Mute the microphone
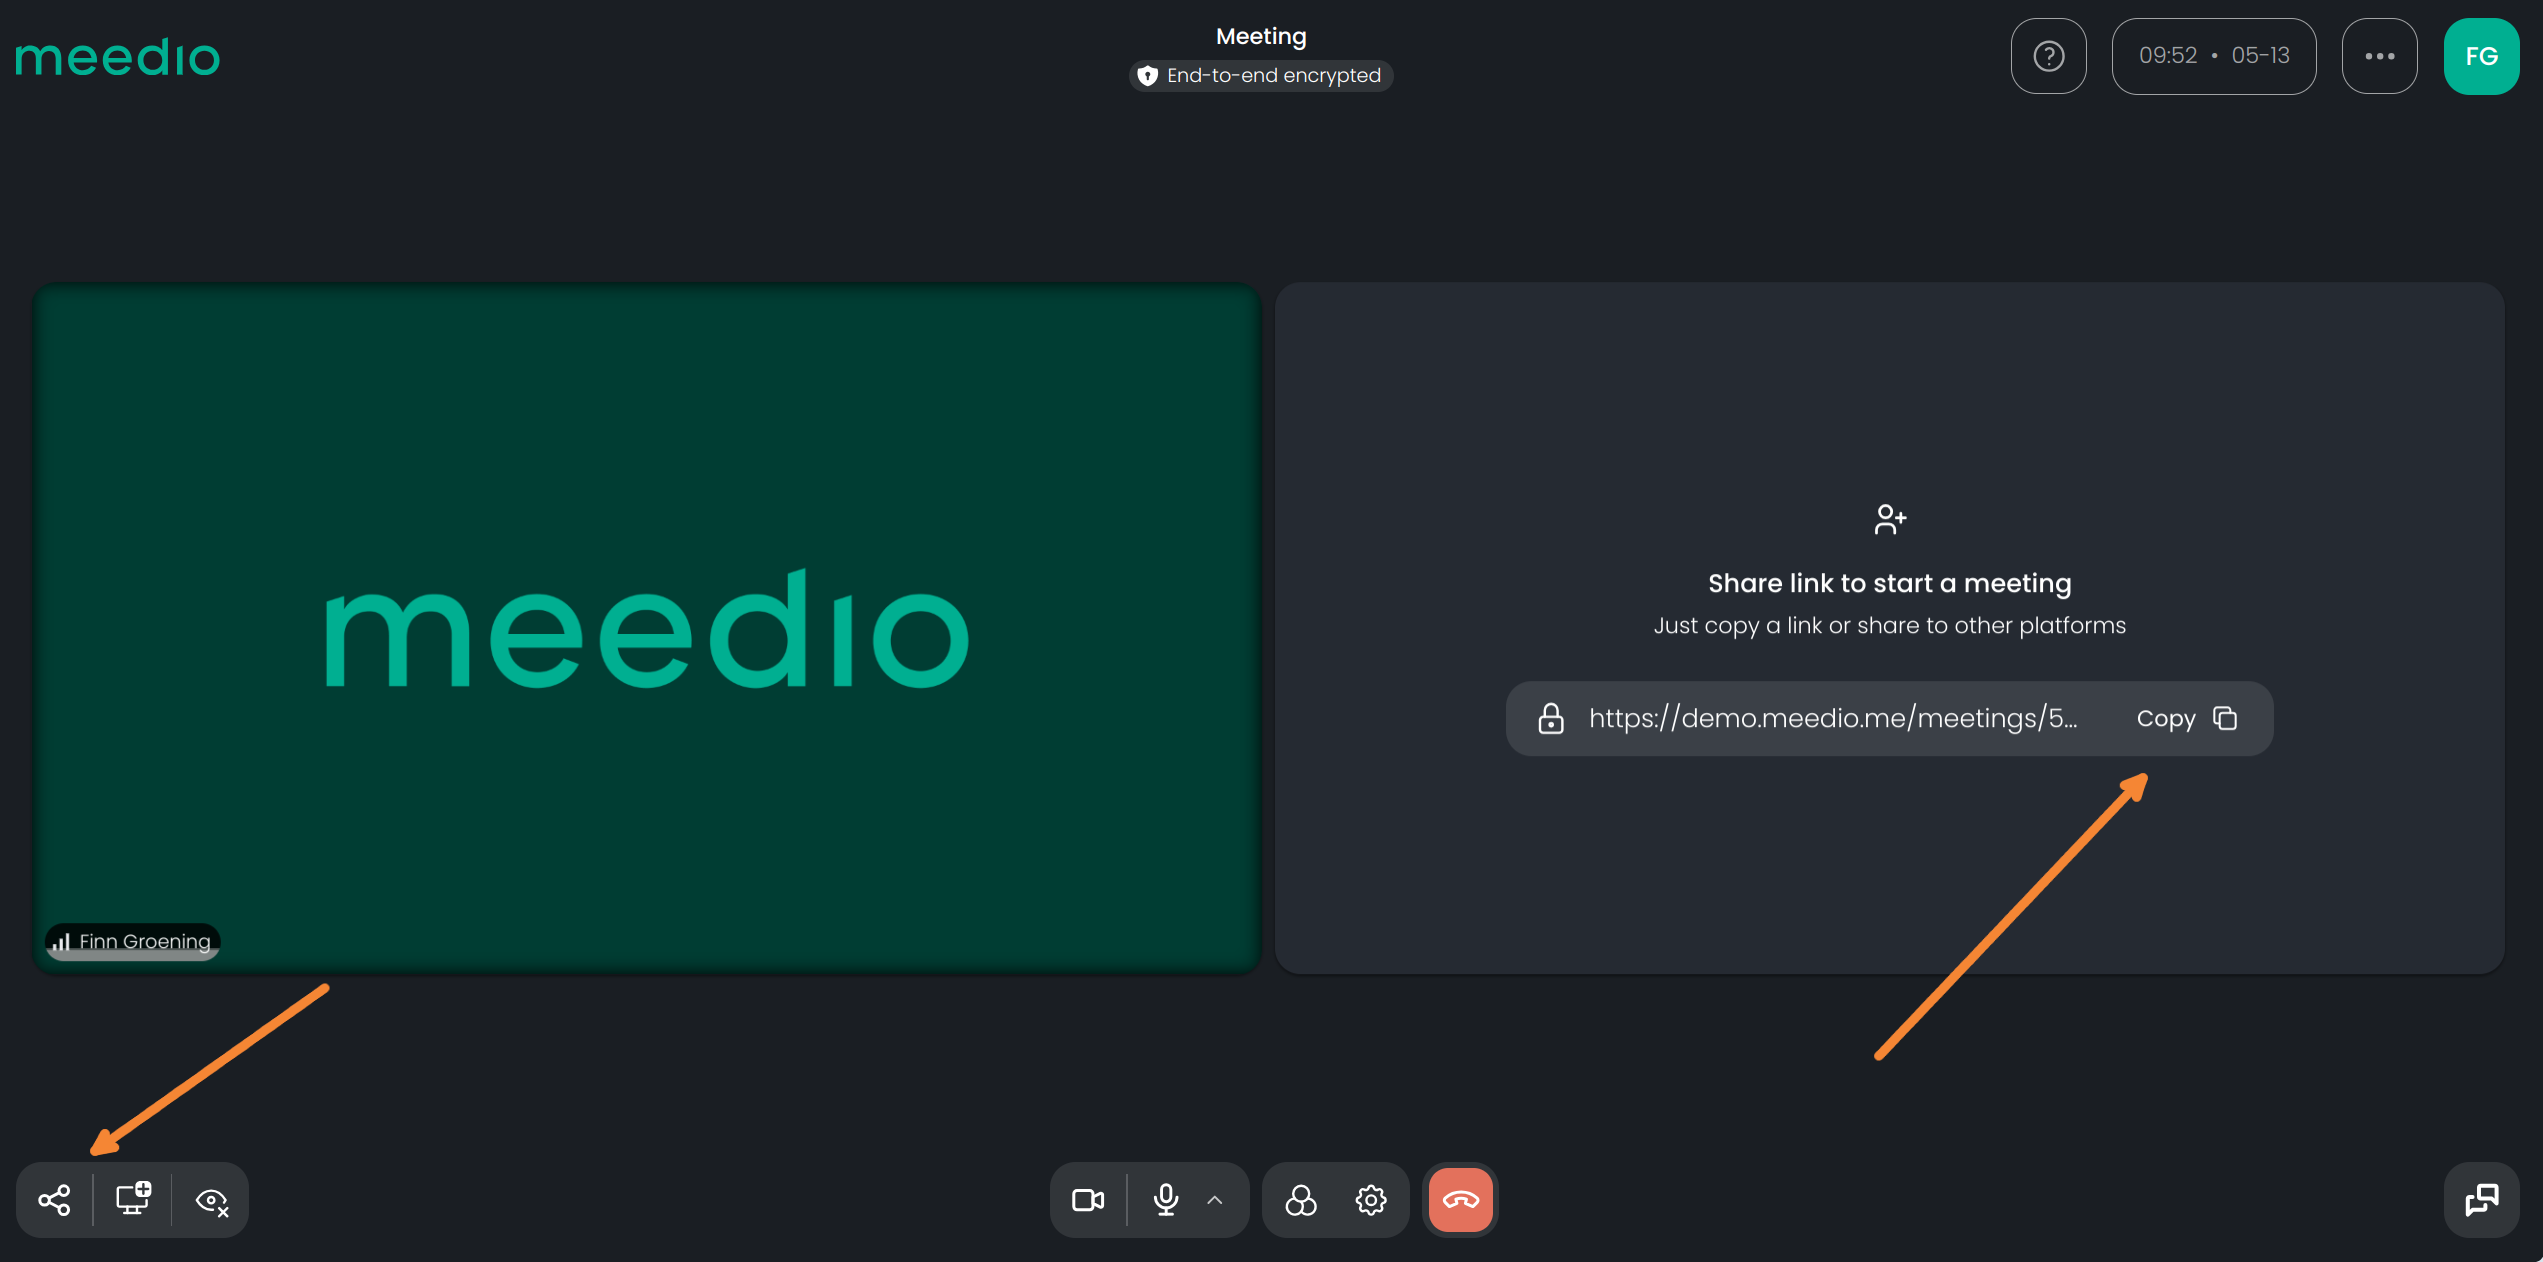 (x=1166, y=1200)
